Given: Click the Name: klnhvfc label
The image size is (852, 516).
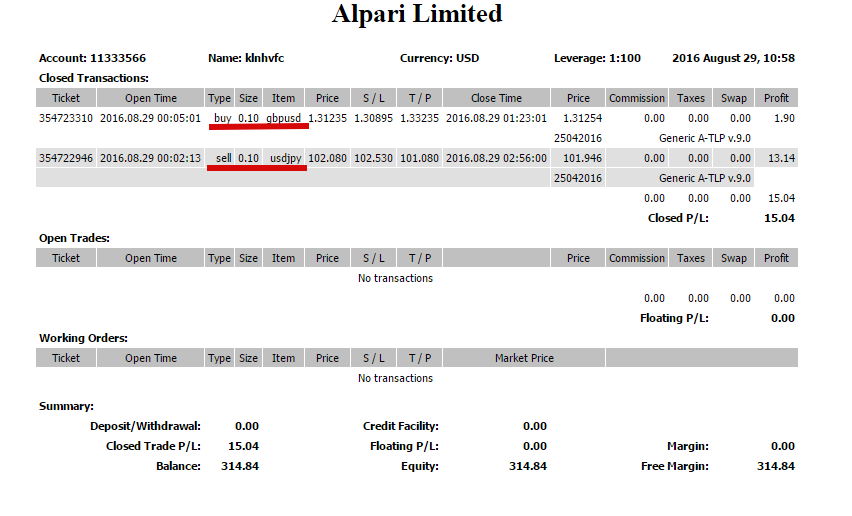Looking at the screenshot, I should (246, 58).
